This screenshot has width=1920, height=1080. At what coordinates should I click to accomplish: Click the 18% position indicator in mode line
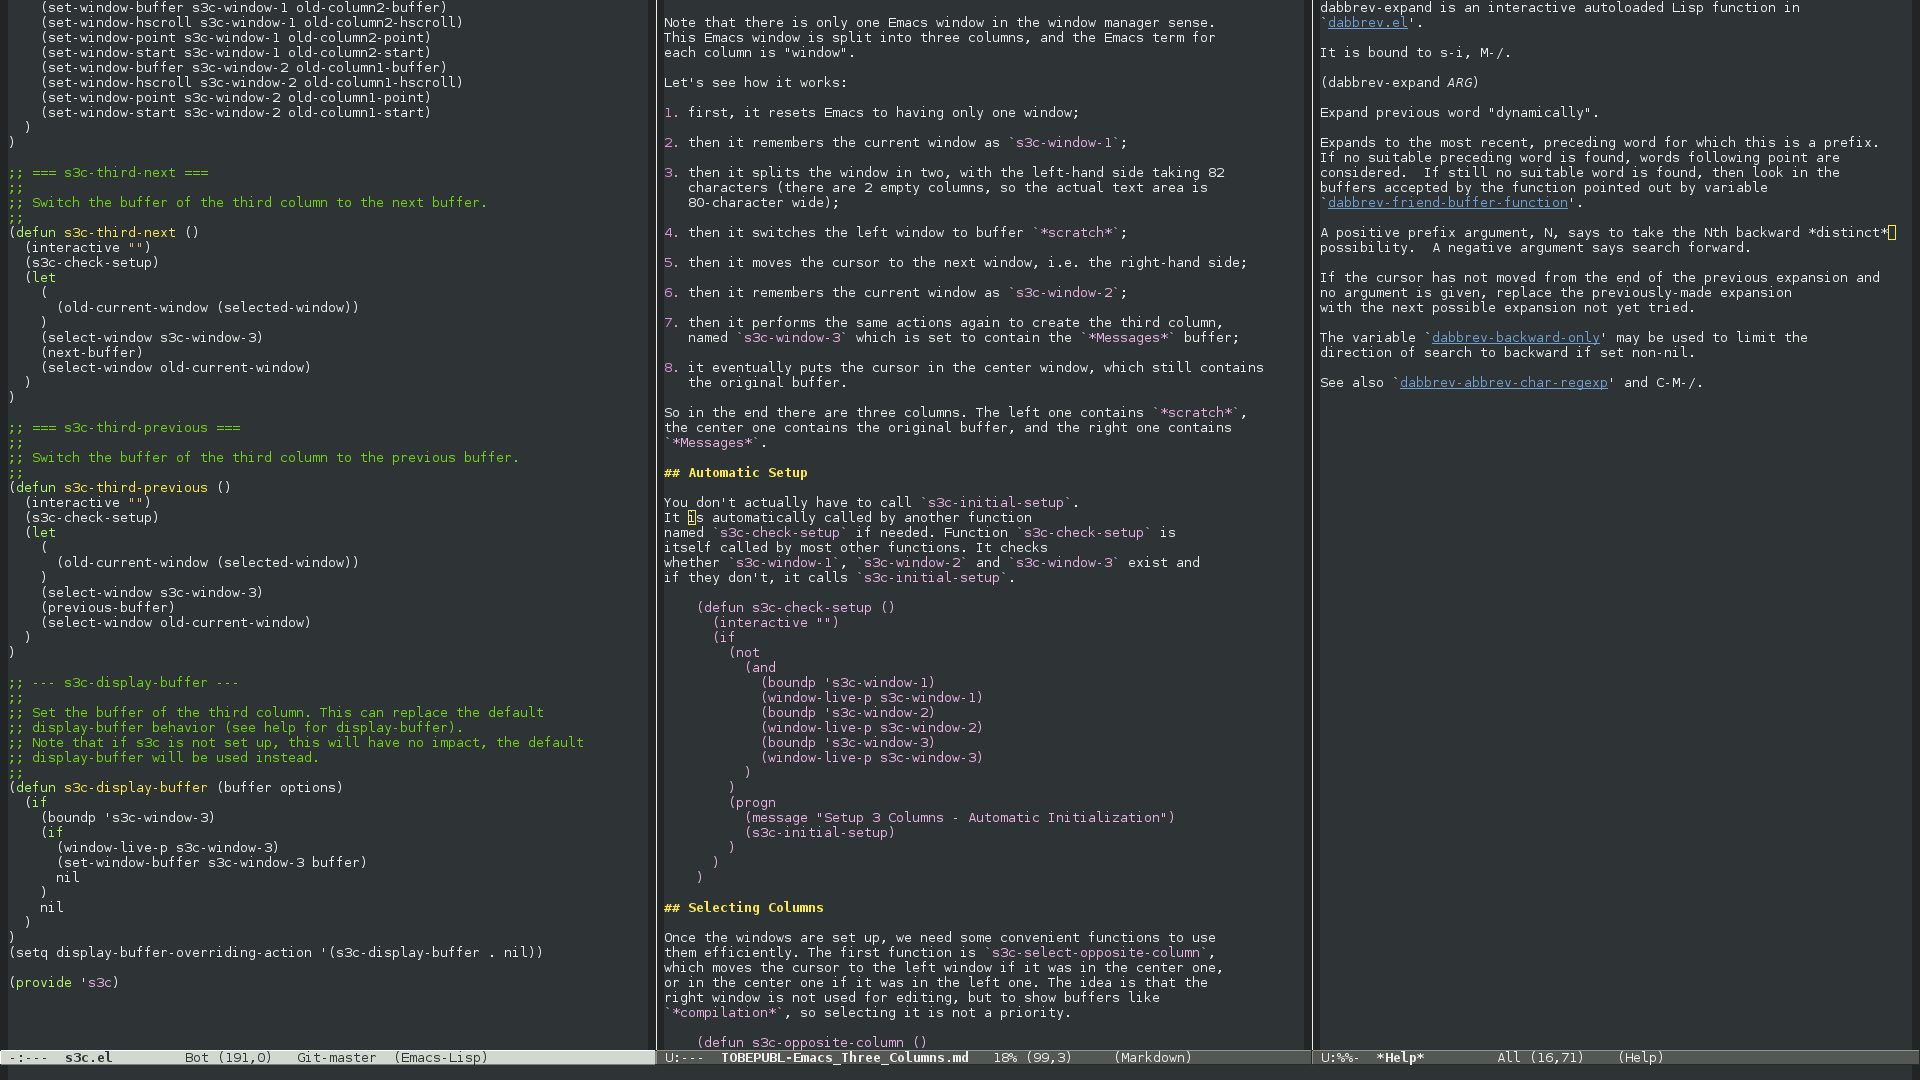[1005, 1058]
